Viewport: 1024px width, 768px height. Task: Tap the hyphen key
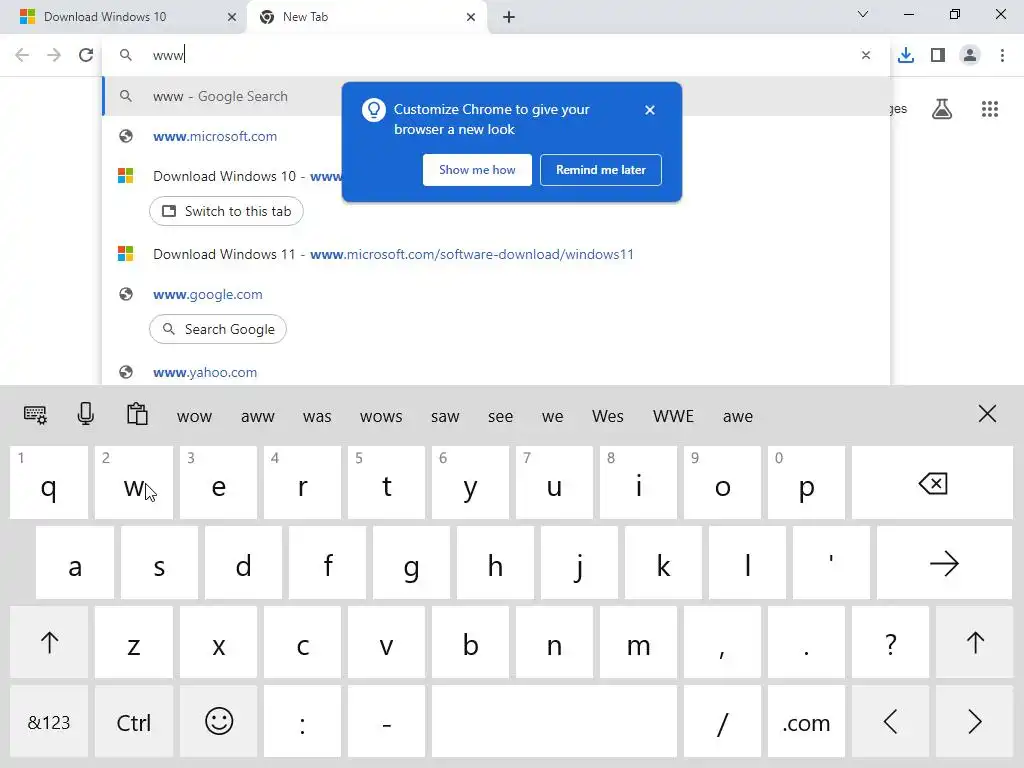click(x=387, y=722)
